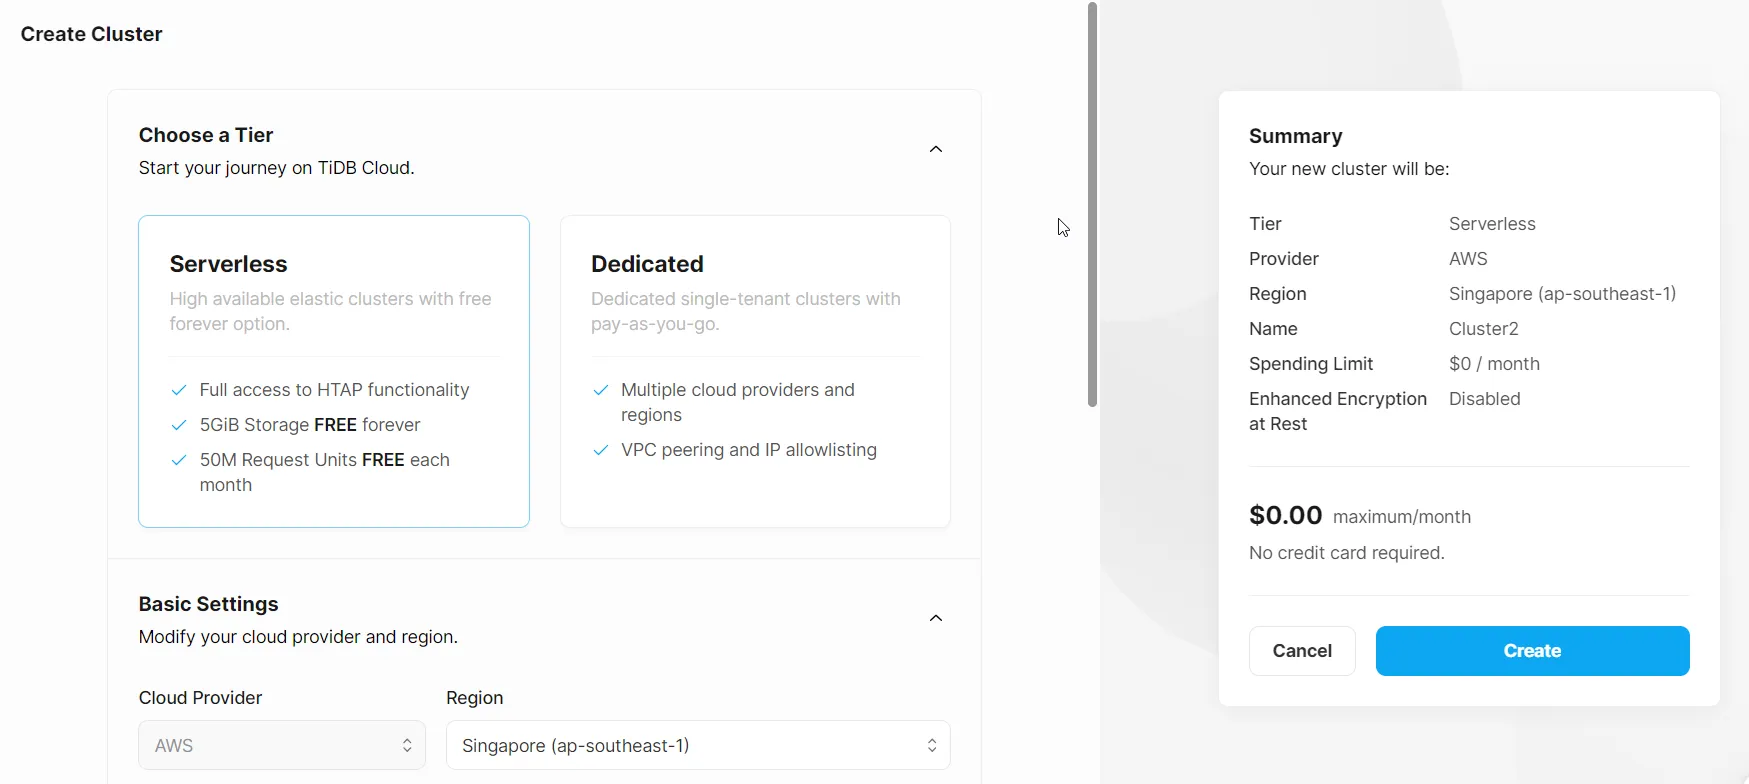Image resolution: width=1749 pixels, height=784 pixels.
Task: Click checkmark next to 5GiB Storage FREE
Action: pyautogui.click(x=179, y=425)
